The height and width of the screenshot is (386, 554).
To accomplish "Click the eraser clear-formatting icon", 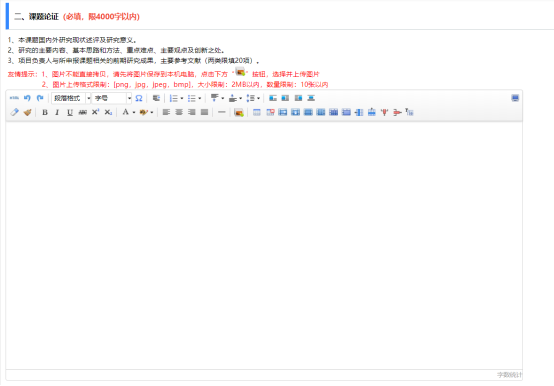I will pyautogui.click(x=14, y=112).
